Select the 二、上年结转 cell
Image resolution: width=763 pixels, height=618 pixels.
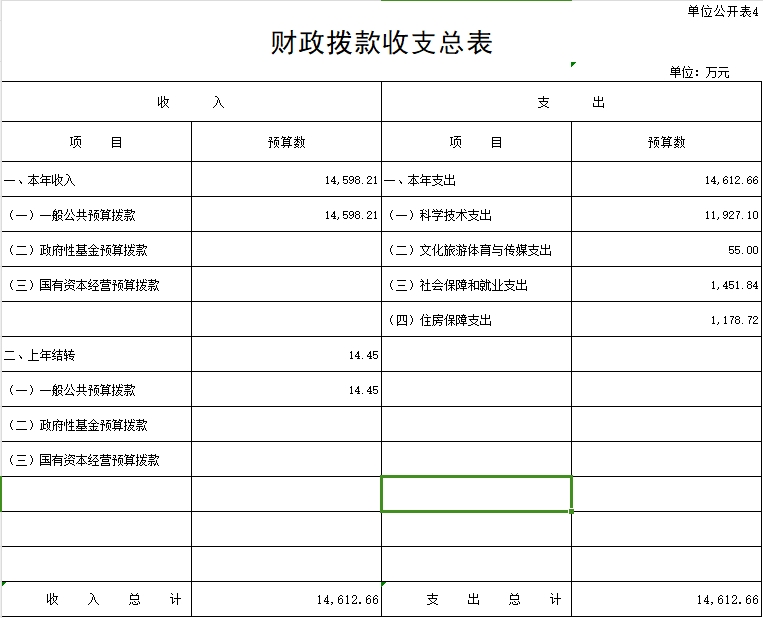(96, 355)
